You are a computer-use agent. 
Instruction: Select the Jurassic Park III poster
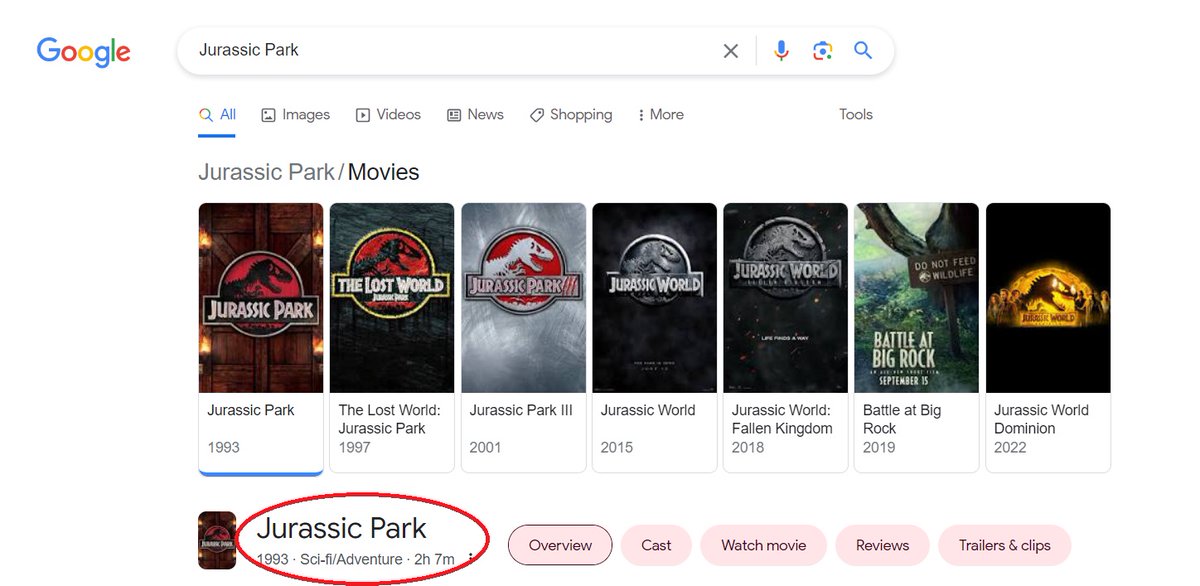pos(523,298)
